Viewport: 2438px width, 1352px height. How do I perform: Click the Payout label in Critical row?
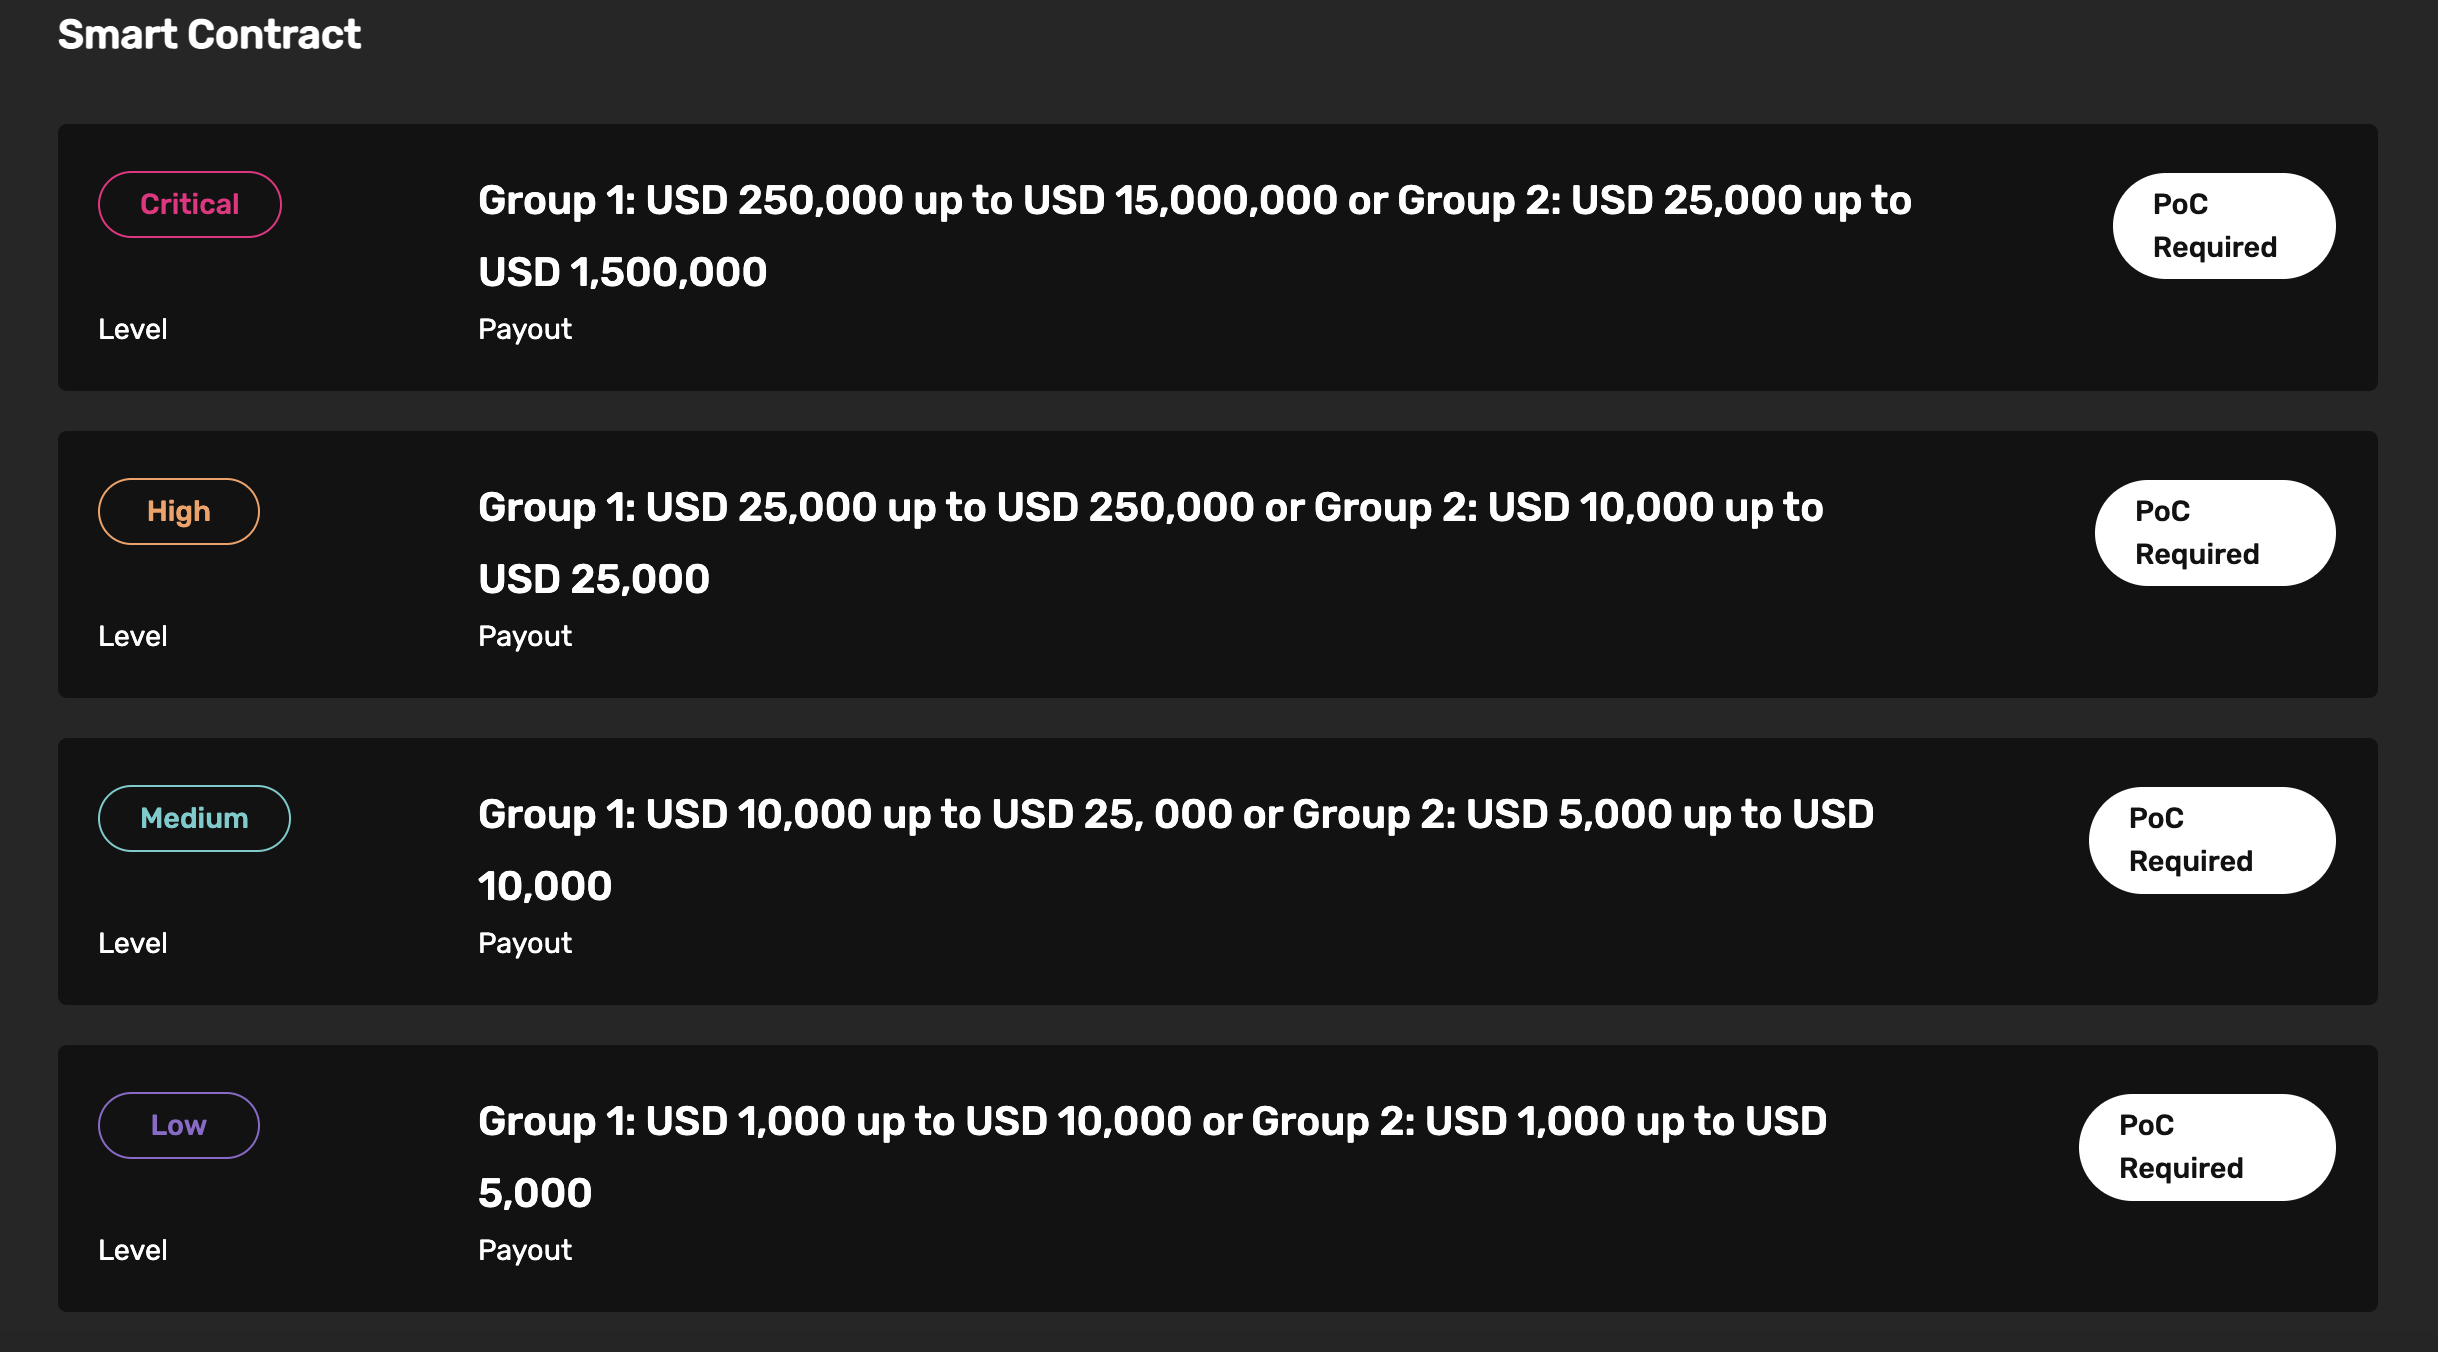pyautogui.click(x=525, y=329)
